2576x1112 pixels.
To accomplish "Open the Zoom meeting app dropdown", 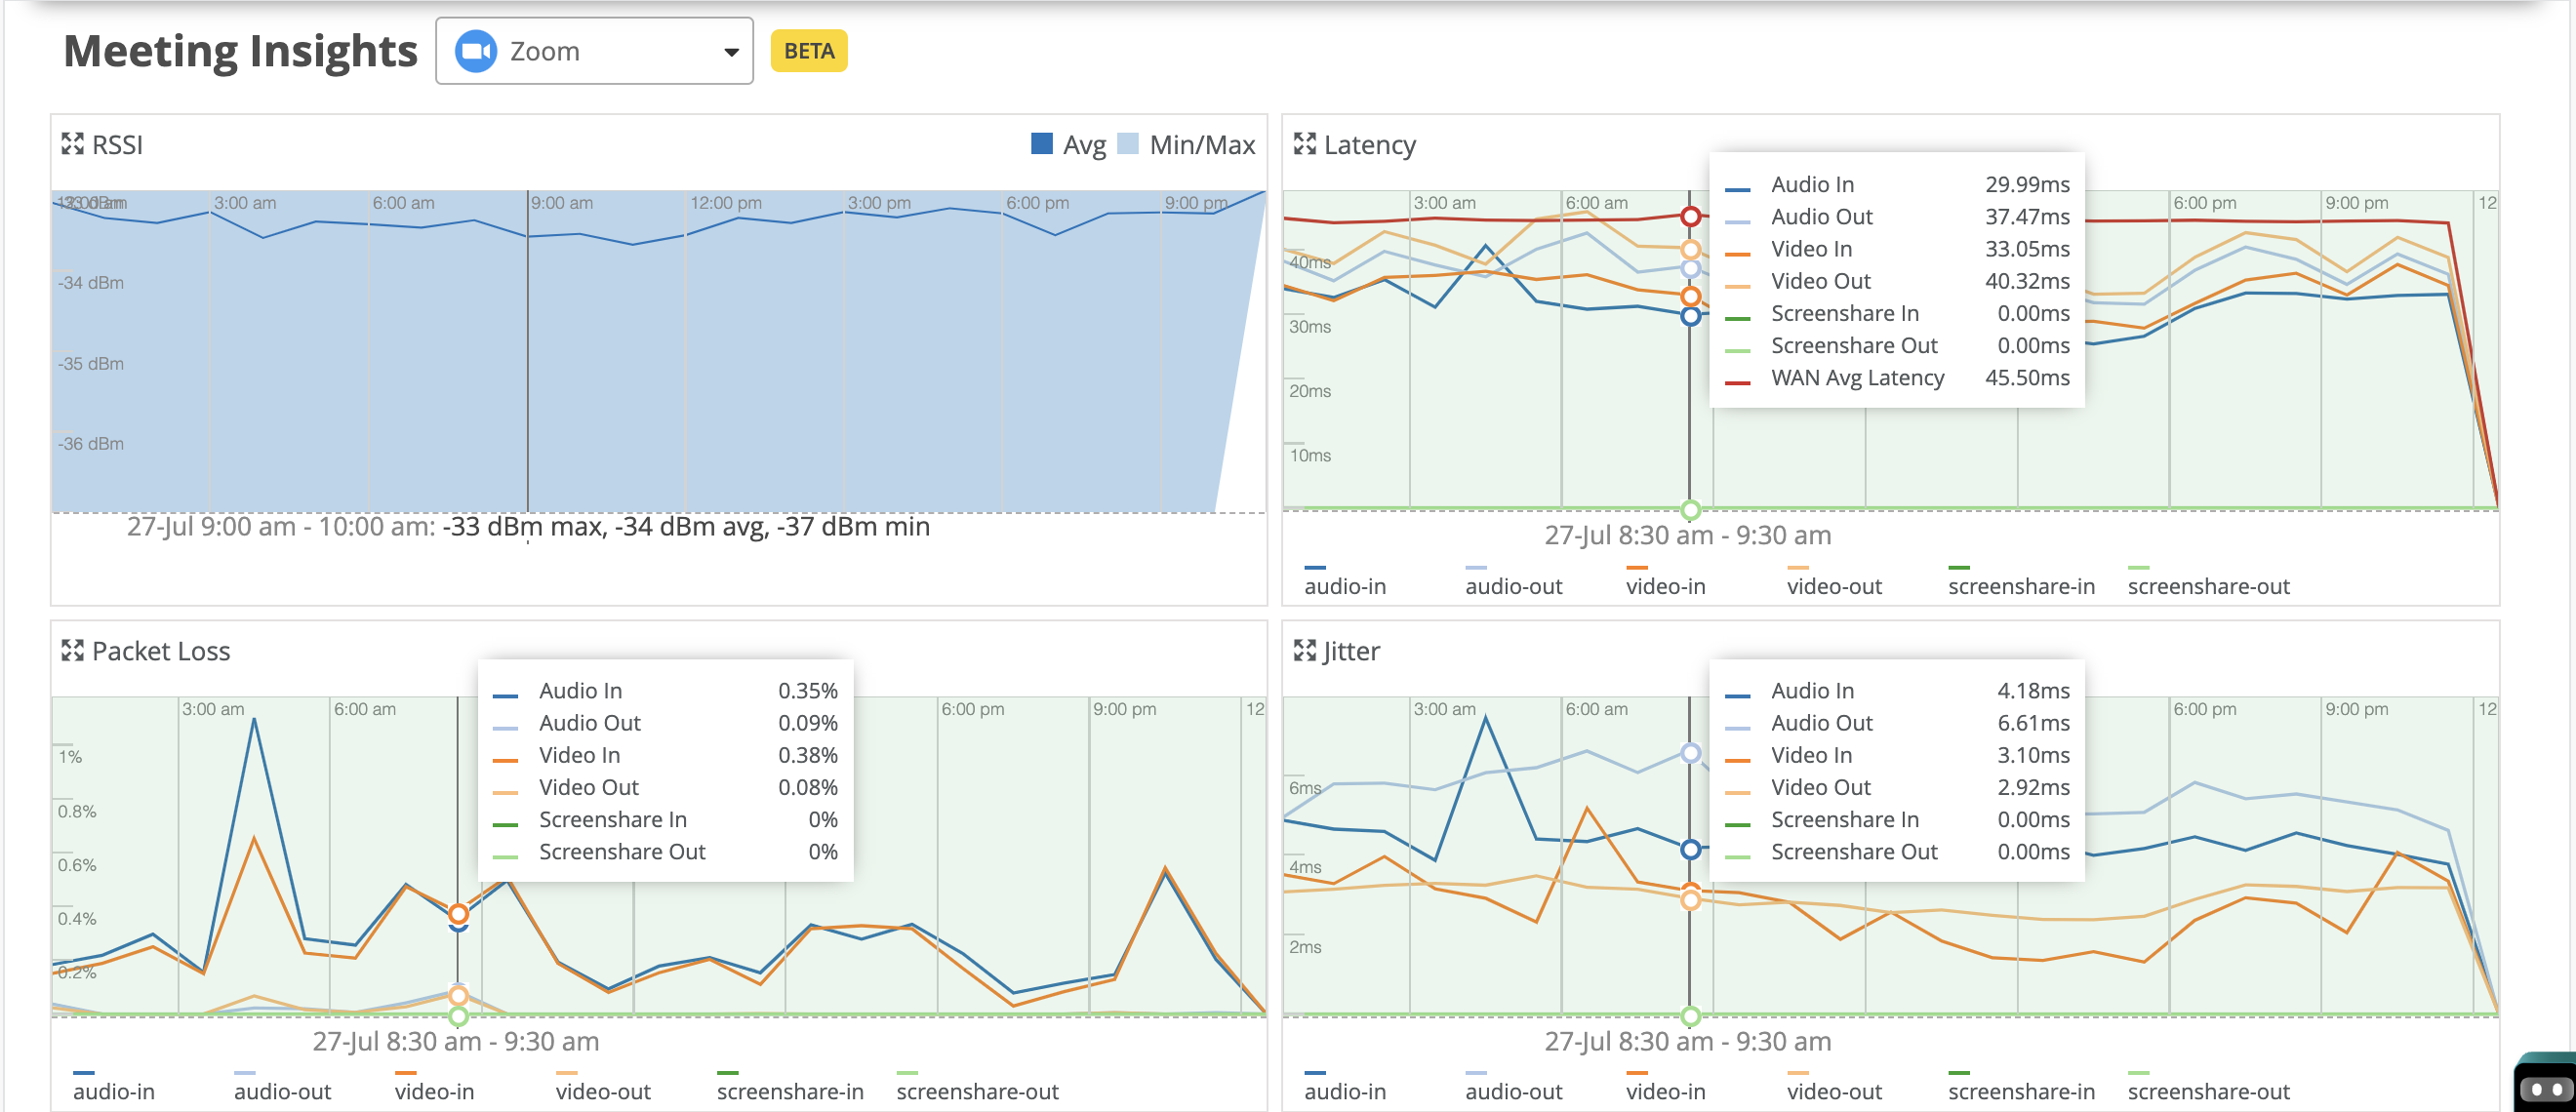I will pos(594,51).
